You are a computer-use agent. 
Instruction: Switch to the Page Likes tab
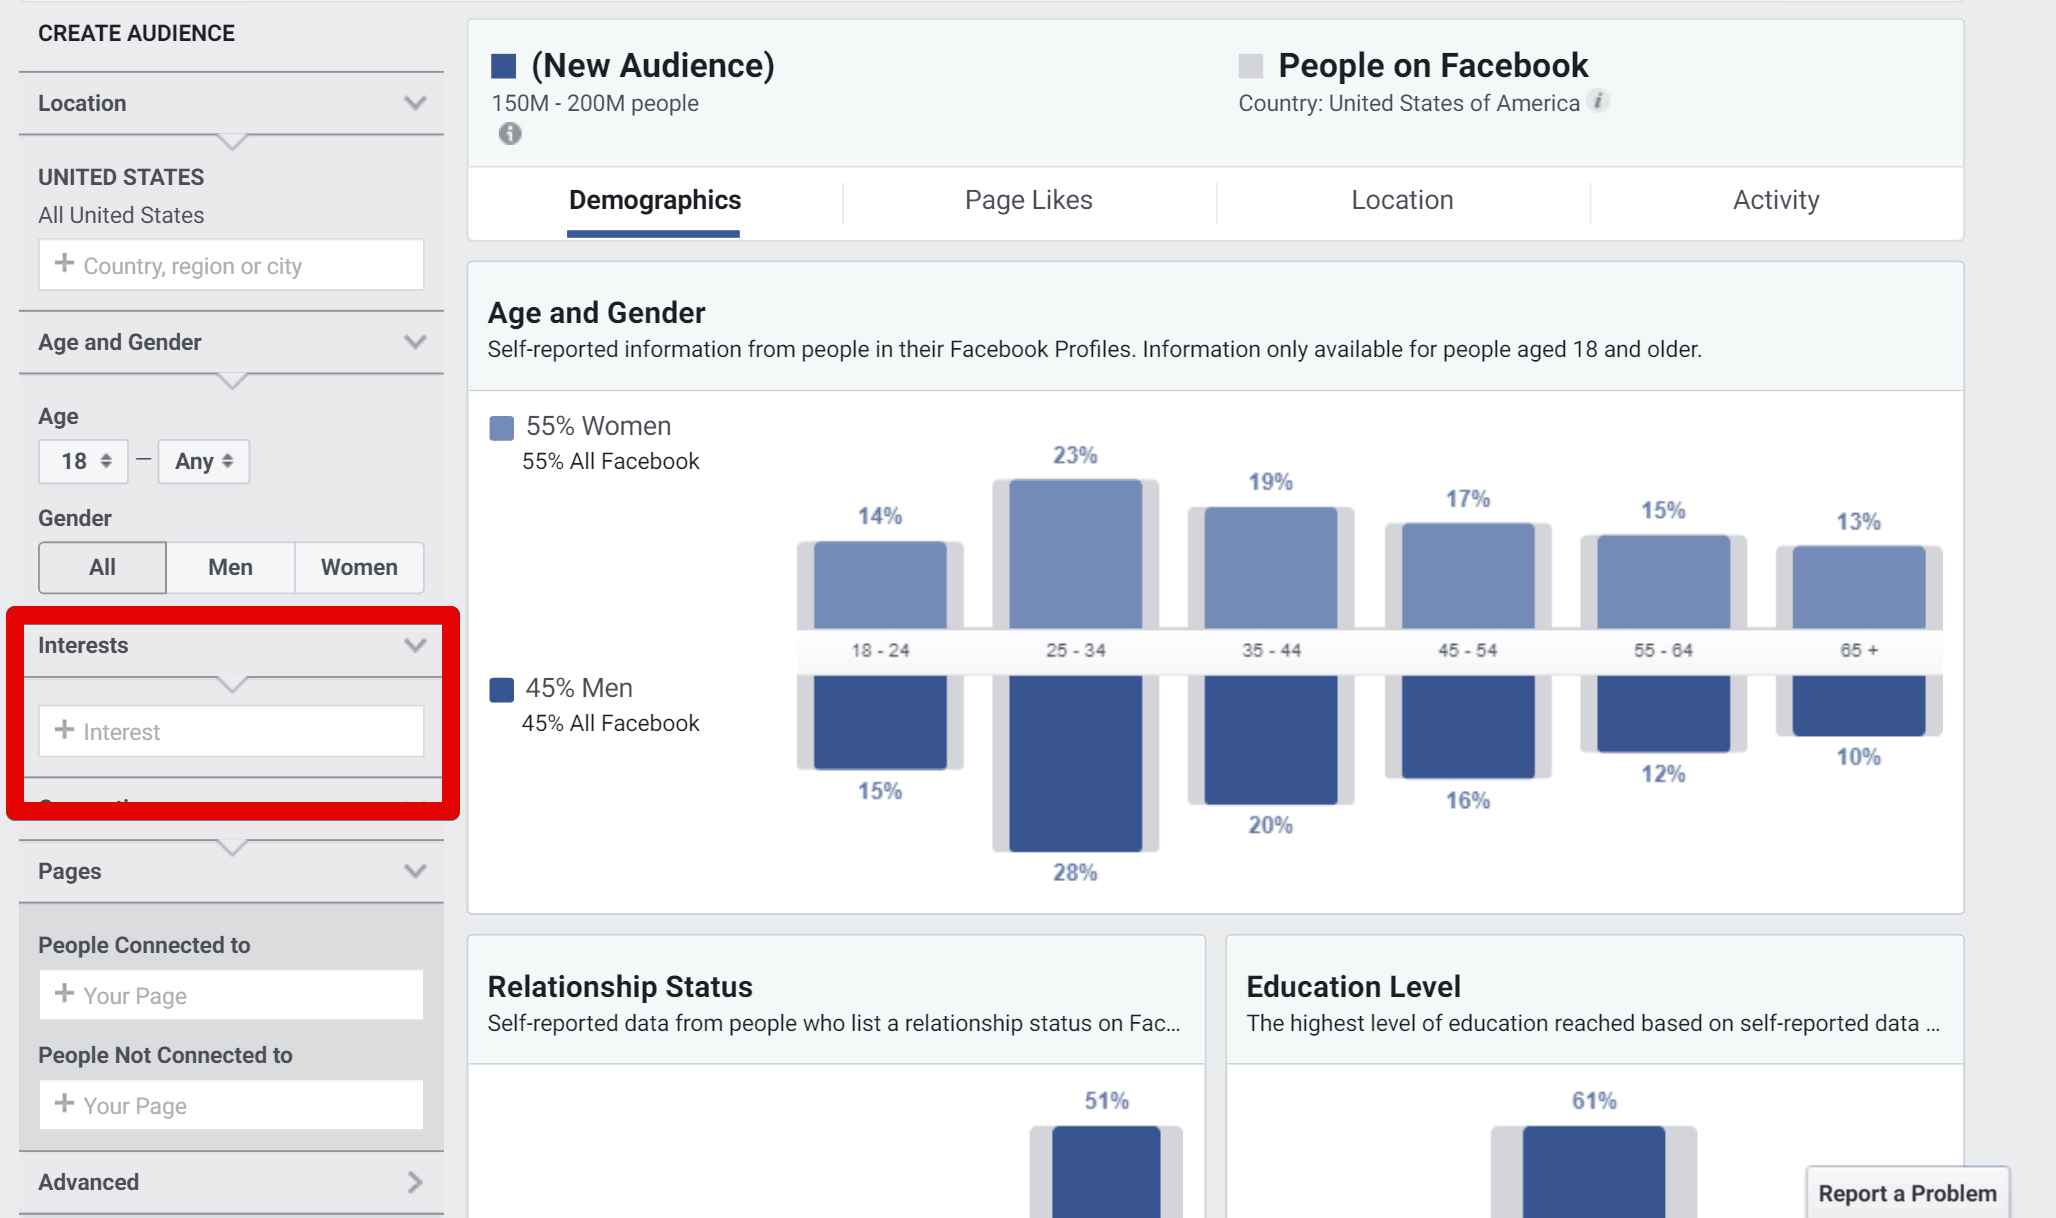[x=1028, y=200]
